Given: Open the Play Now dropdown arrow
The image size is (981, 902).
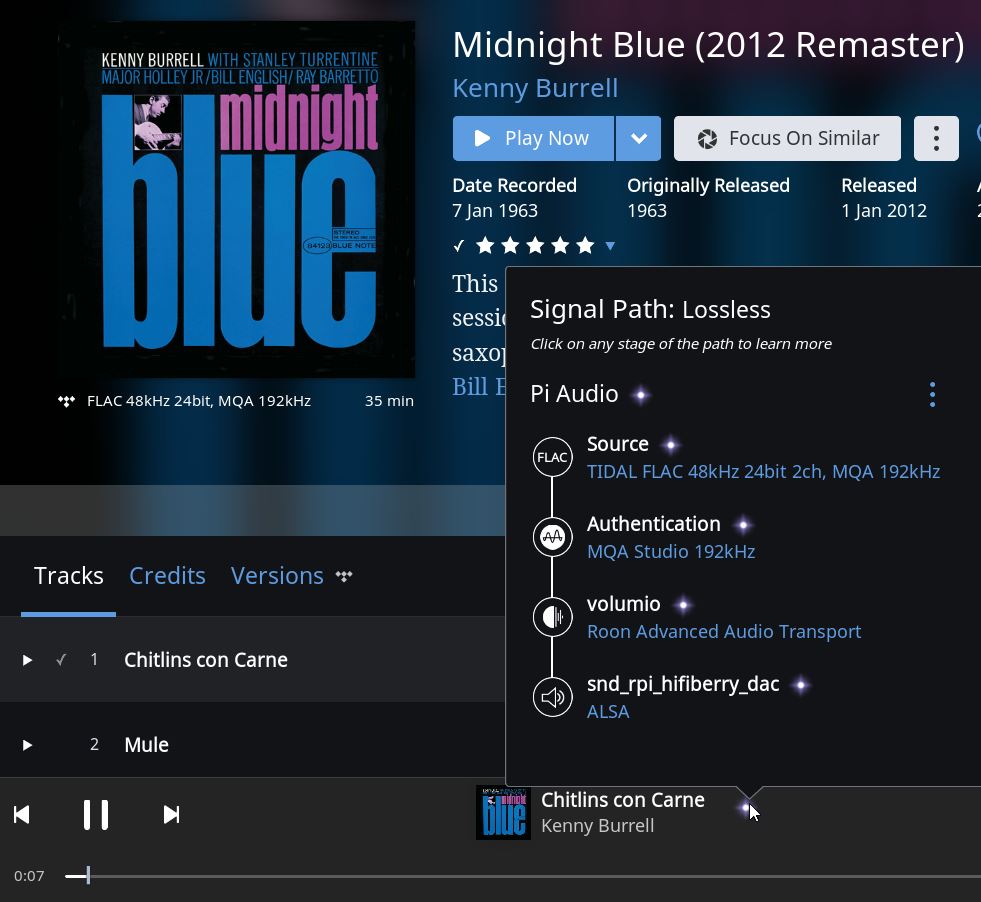Looking at the screenshot, I should (638, 138).
